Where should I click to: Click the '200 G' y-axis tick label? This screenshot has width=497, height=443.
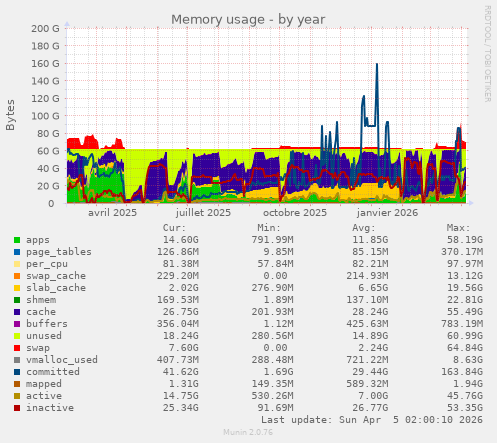click(x=45, y=29)
